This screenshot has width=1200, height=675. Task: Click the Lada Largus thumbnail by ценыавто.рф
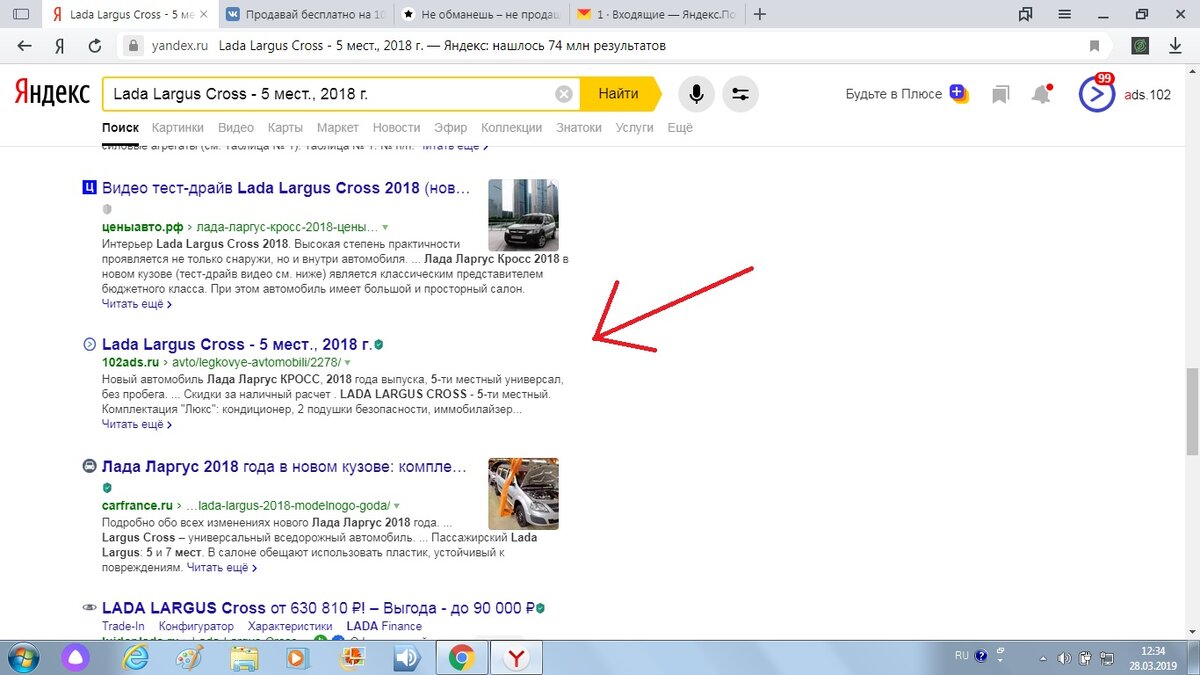523,215
